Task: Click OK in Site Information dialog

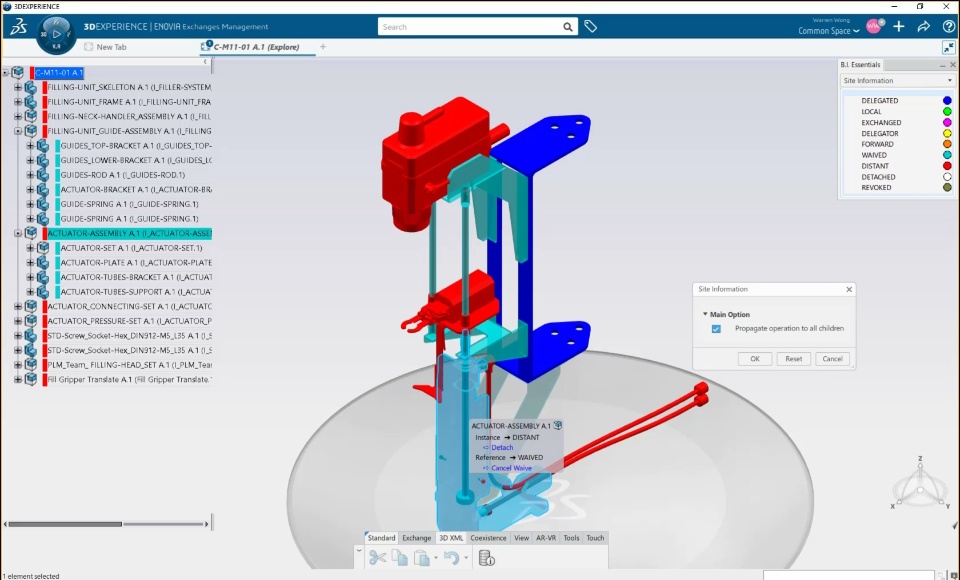Action: (755, 359)
